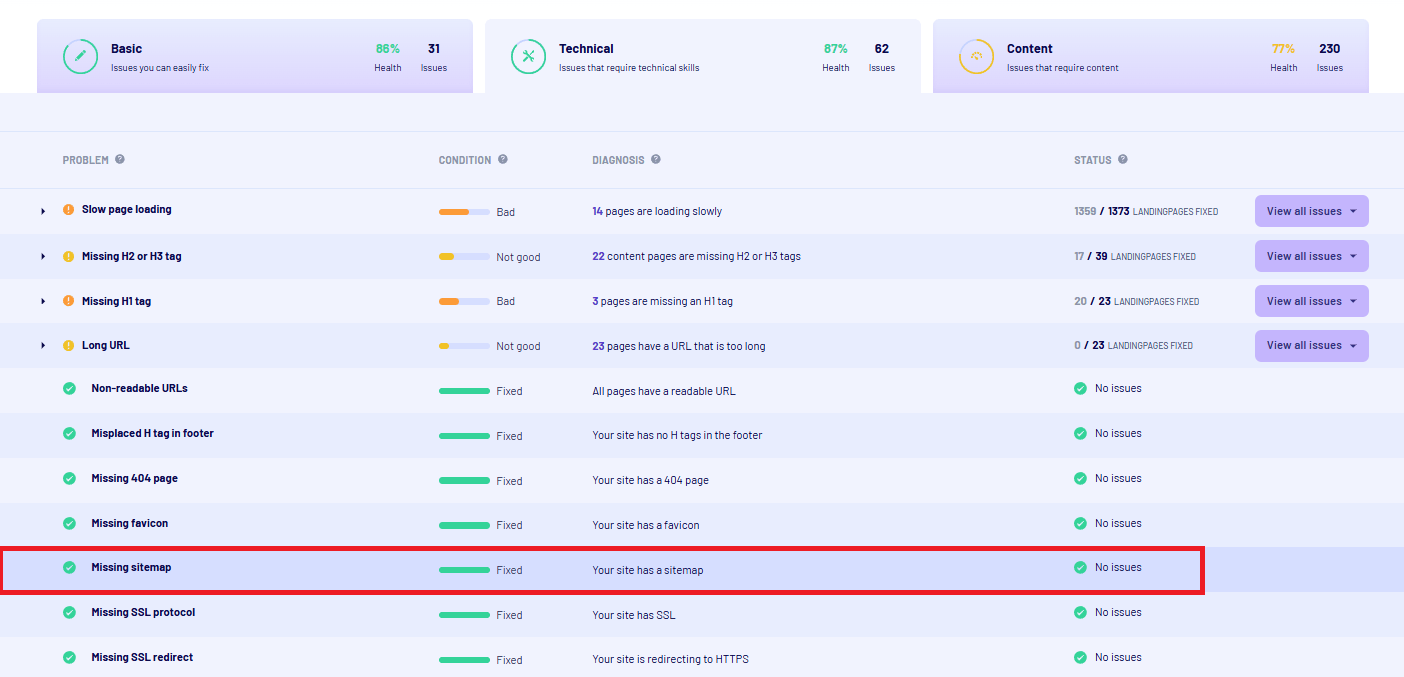Open View all issues dropdown for Long URL

point(1311,346)
